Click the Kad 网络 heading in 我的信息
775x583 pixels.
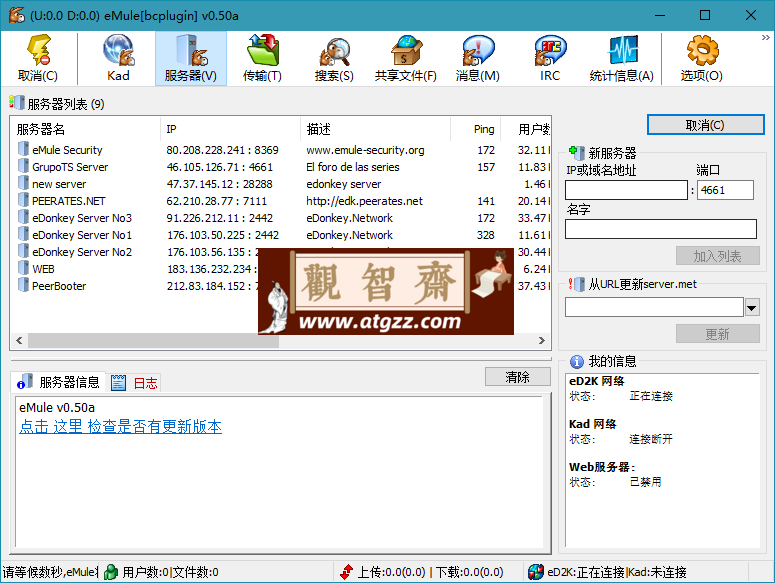(x=593, y=424)
